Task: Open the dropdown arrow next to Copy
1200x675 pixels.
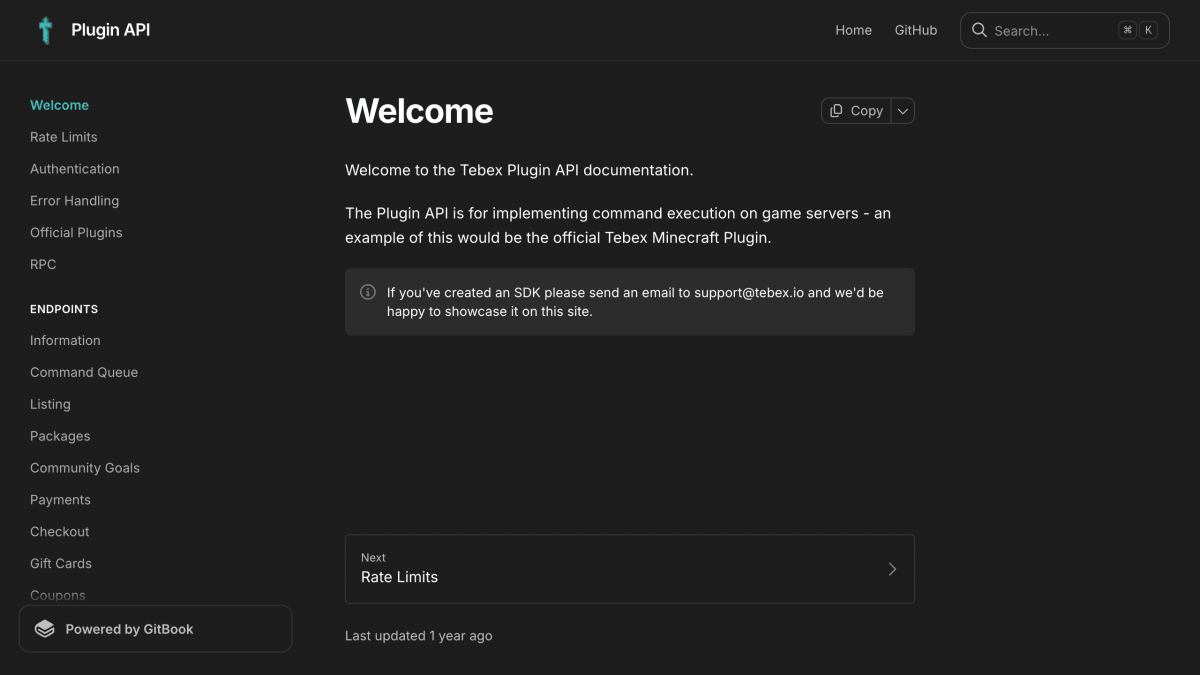Action: point(902,111)
